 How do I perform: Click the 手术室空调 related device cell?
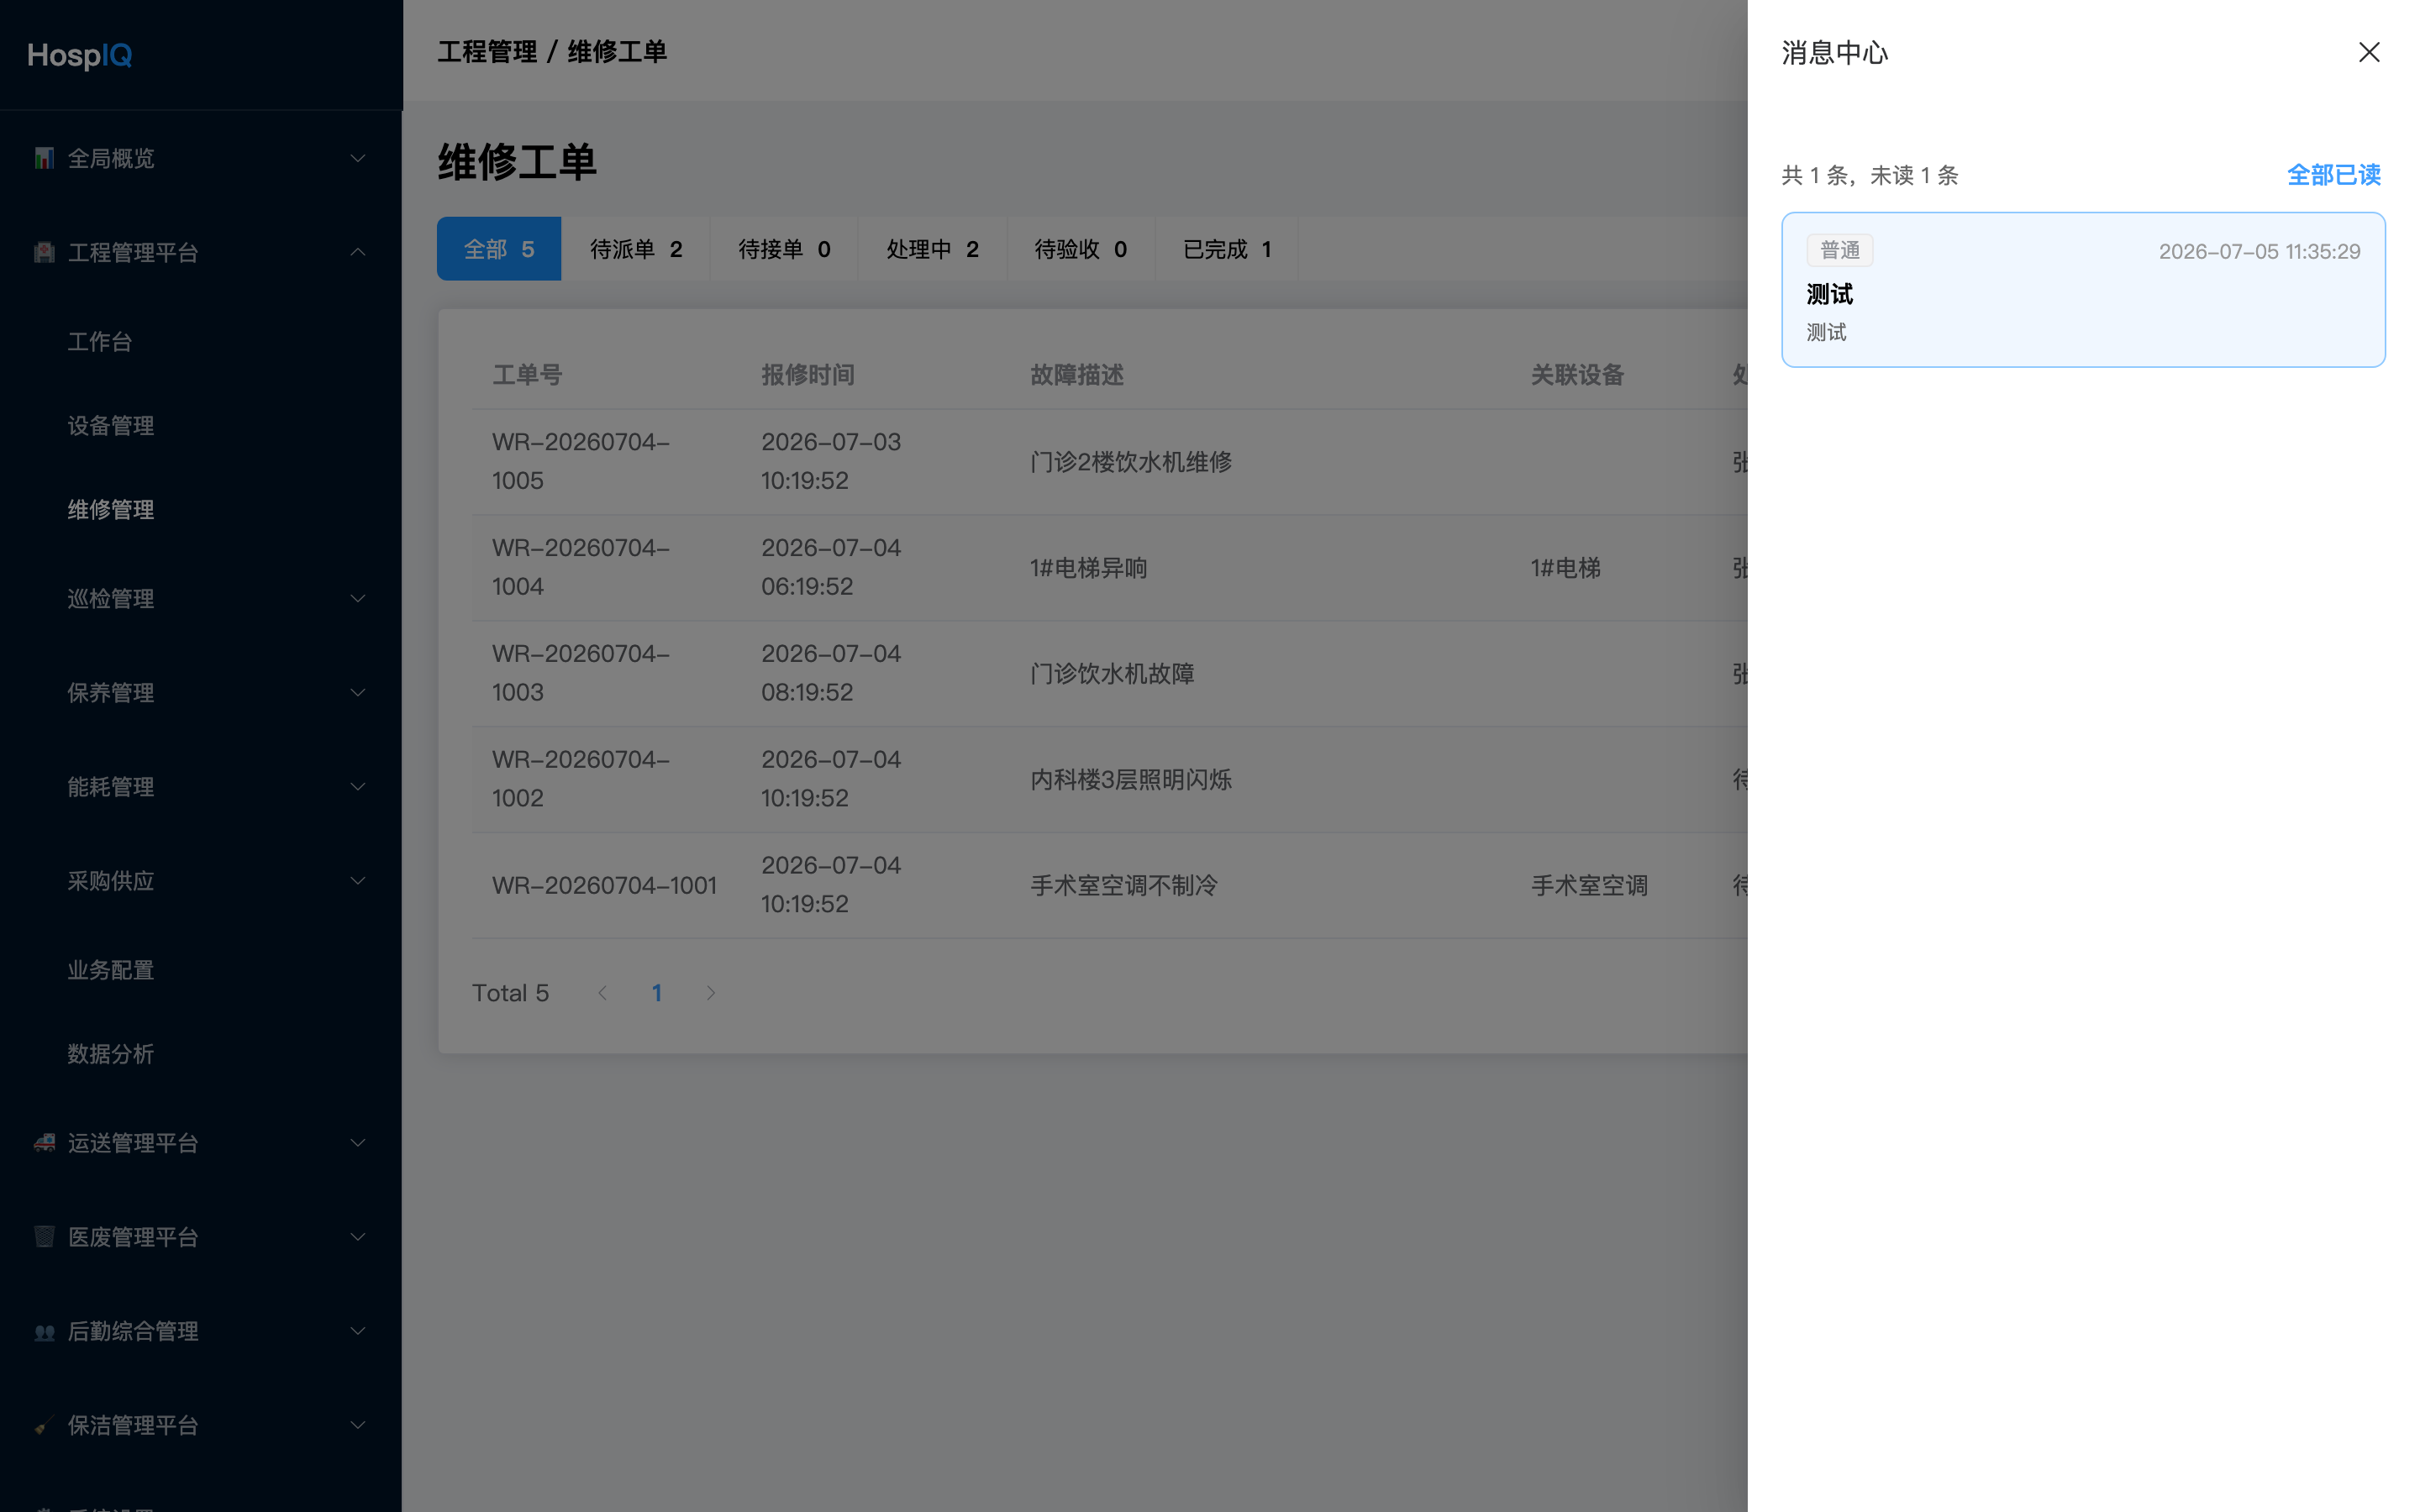click(x=1589, y=885)
